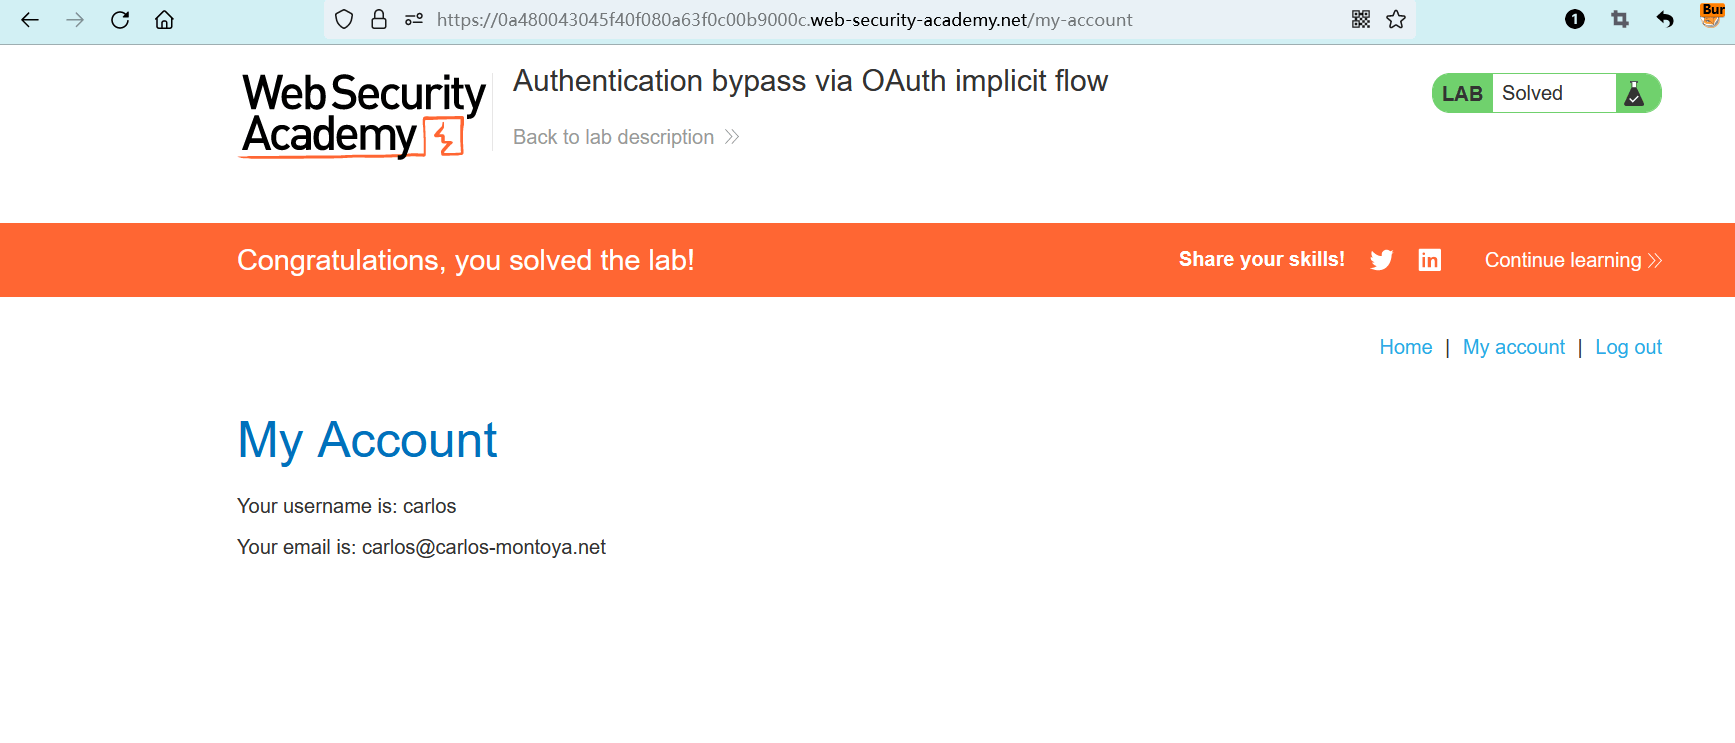The image size is (1735, 743).
Task: View site security padlock info
Action: point(379,20)
